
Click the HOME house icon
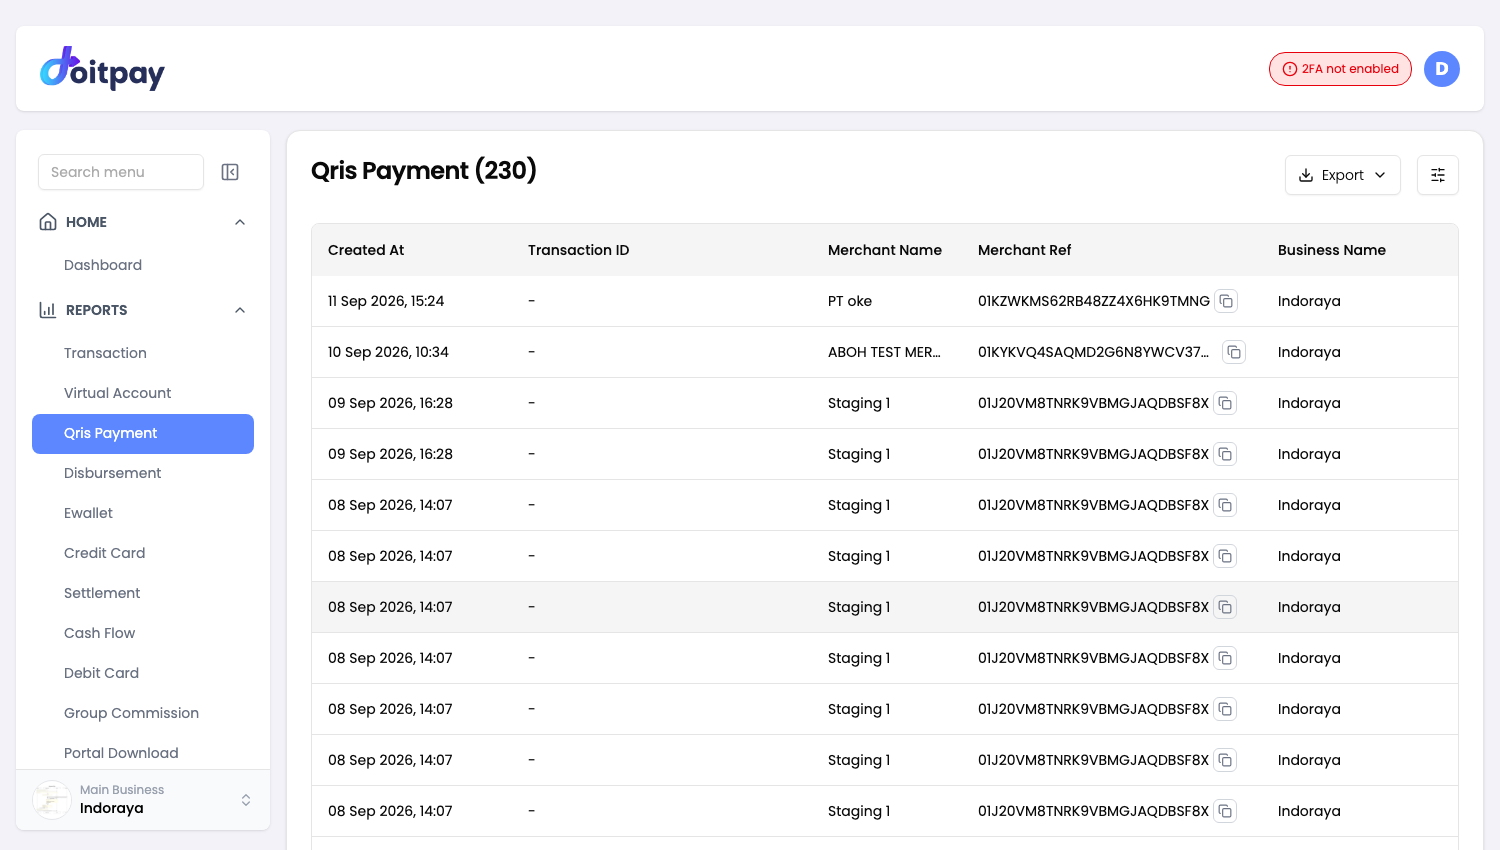pos(48,222)
